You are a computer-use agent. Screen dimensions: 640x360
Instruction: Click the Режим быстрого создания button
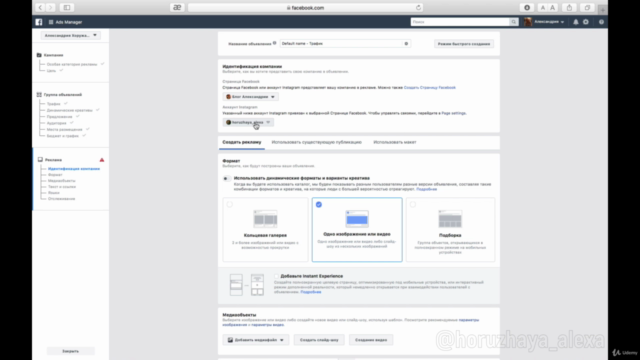pyautogui.click(x=464, y=44)
